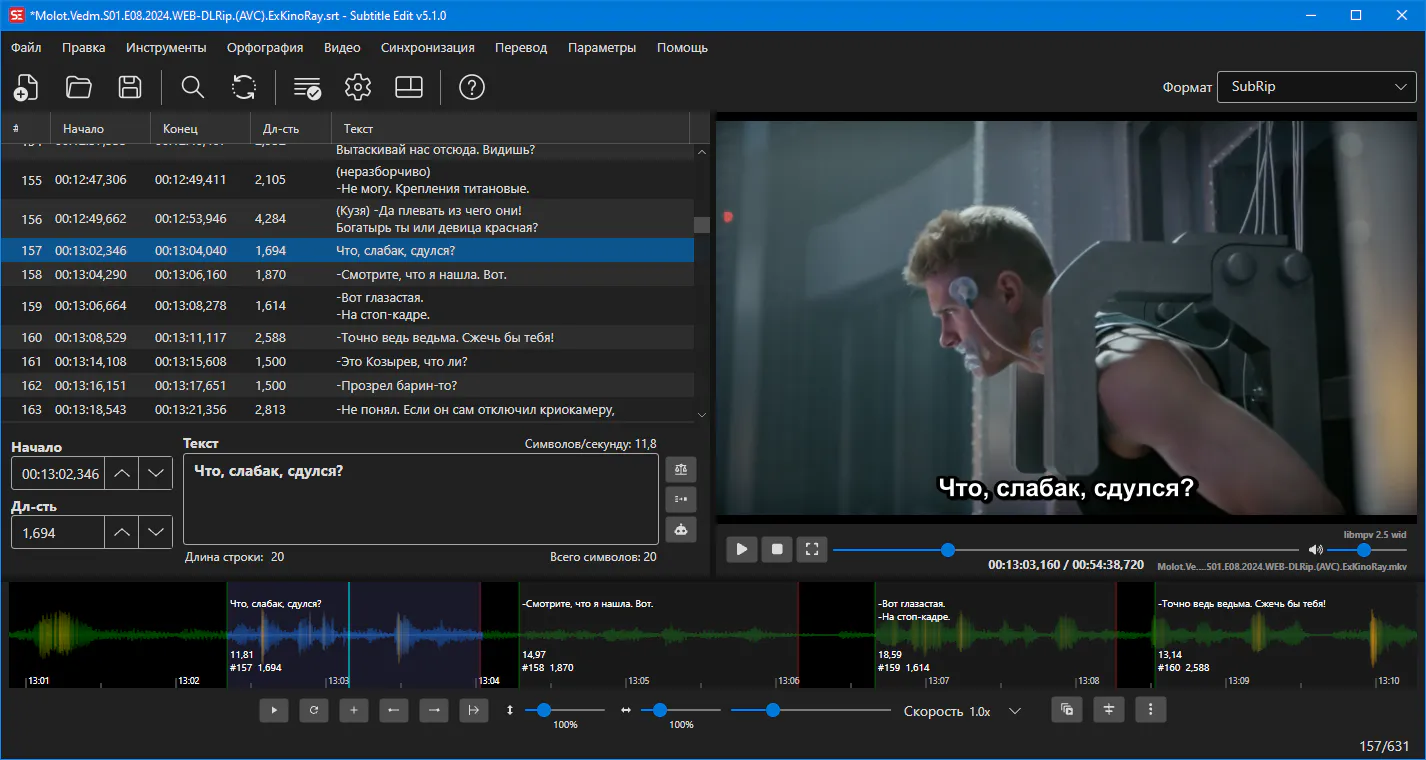Click the Текст column header
Image resolution: width=1426 pixels, height=760 pixels.
click(510, 128)
